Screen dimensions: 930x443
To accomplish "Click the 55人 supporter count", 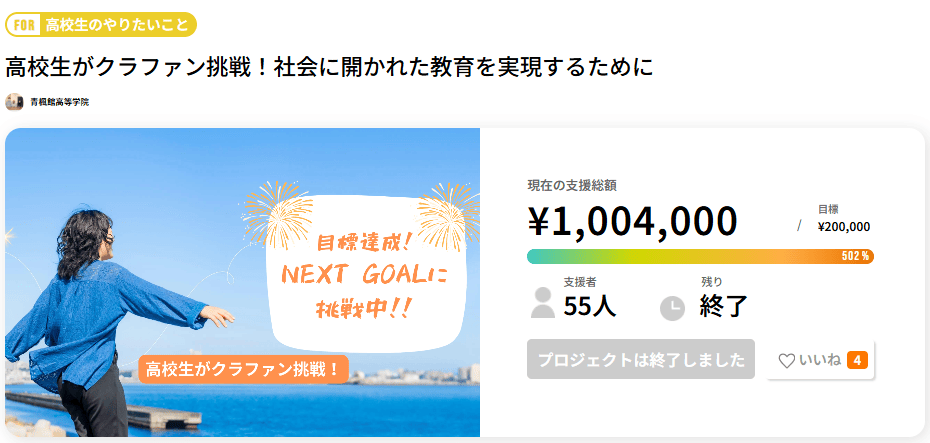I will (x=590, y=307).
